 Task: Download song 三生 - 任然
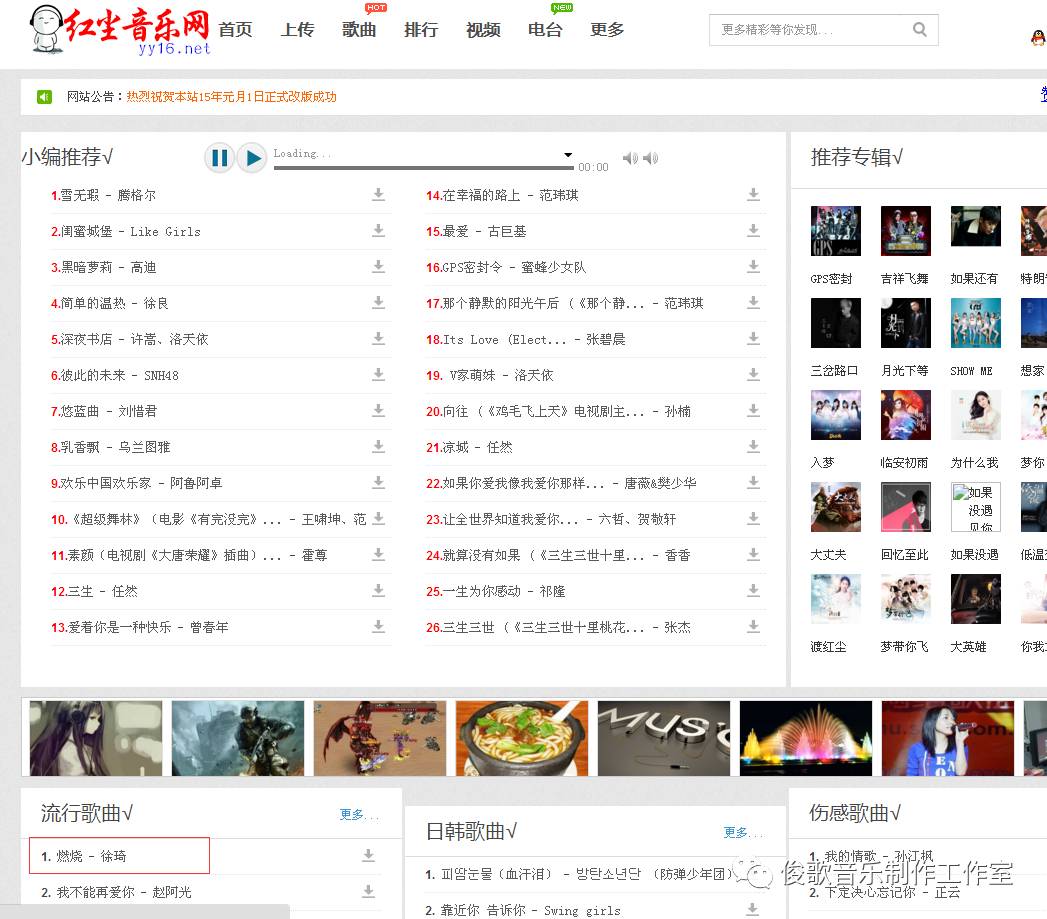[x=379, y=590]
